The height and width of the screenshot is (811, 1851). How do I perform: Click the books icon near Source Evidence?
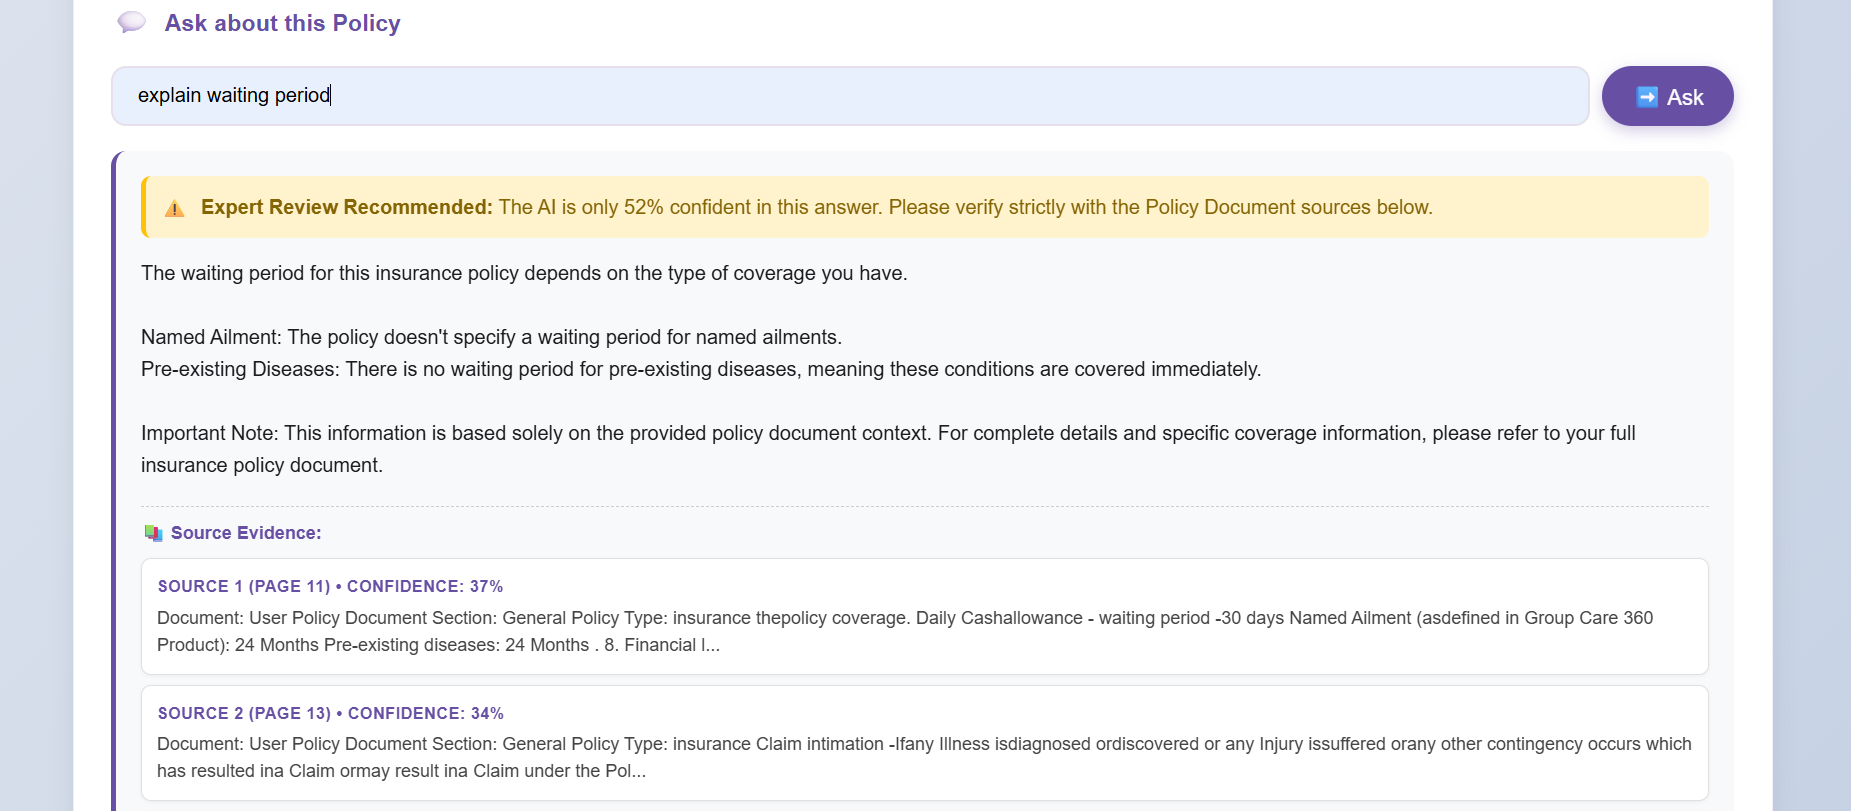click(x=153, y=533)
